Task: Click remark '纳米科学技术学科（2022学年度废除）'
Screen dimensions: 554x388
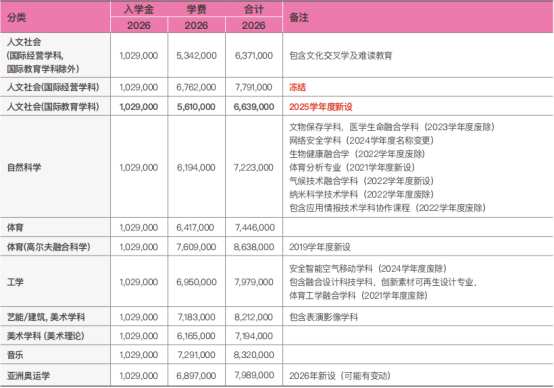Action: (361, 194)
